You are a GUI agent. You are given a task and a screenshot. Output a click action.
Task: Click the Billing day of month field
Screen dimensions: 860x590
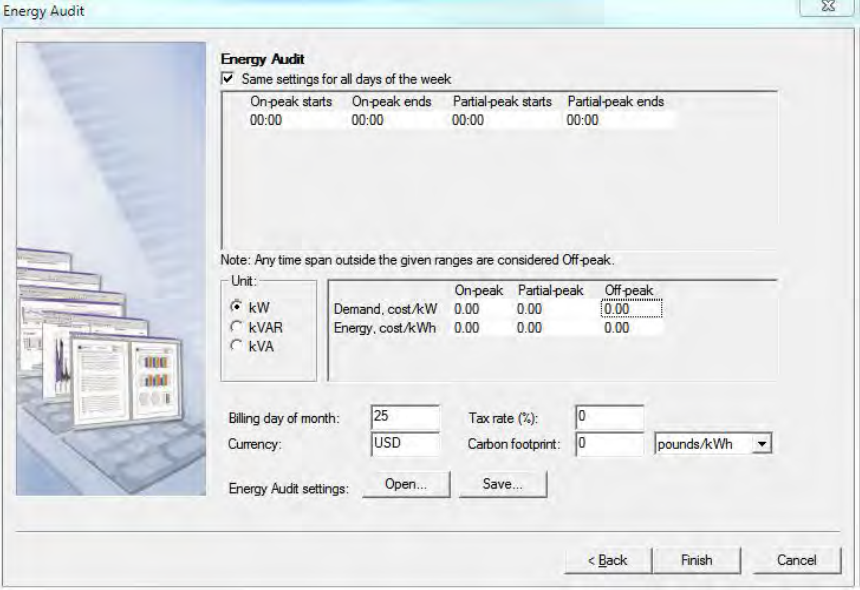click(405, 414)
